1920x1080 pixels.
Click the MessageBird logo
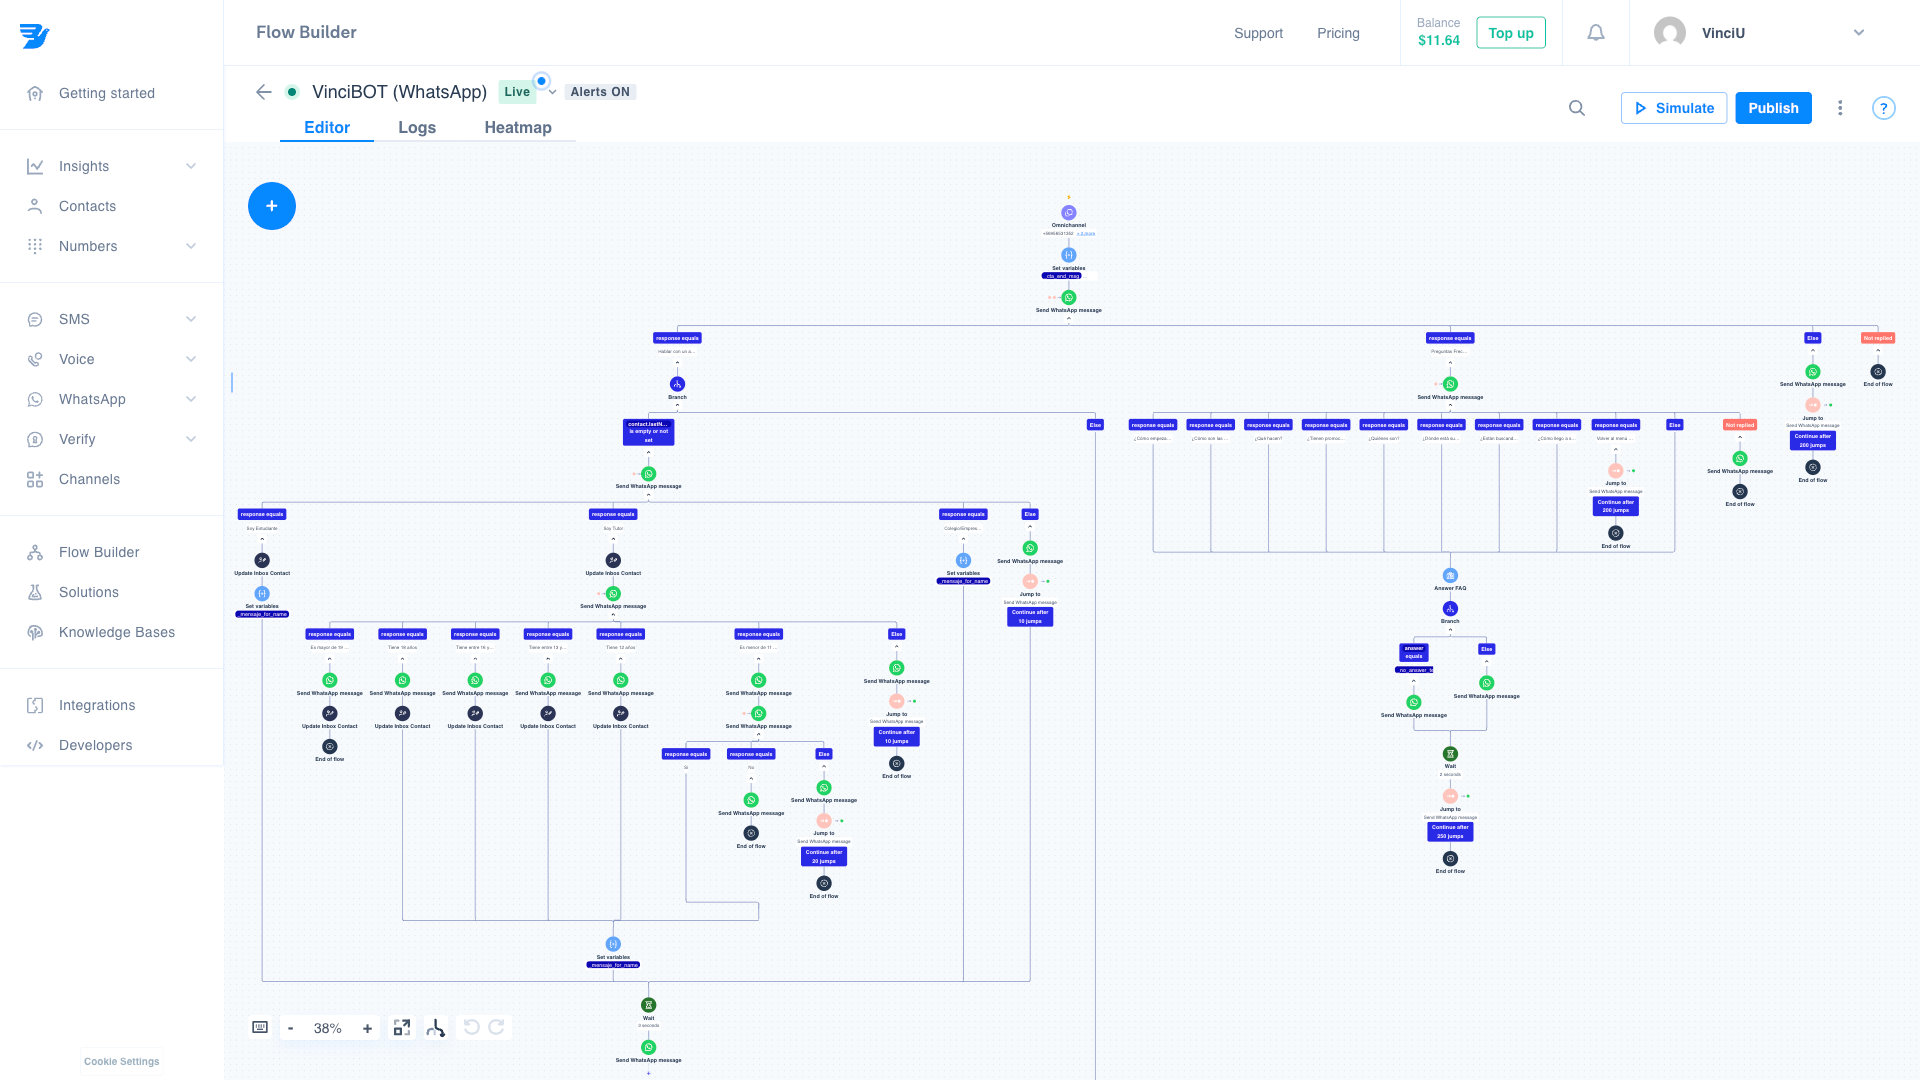(34, 36)
